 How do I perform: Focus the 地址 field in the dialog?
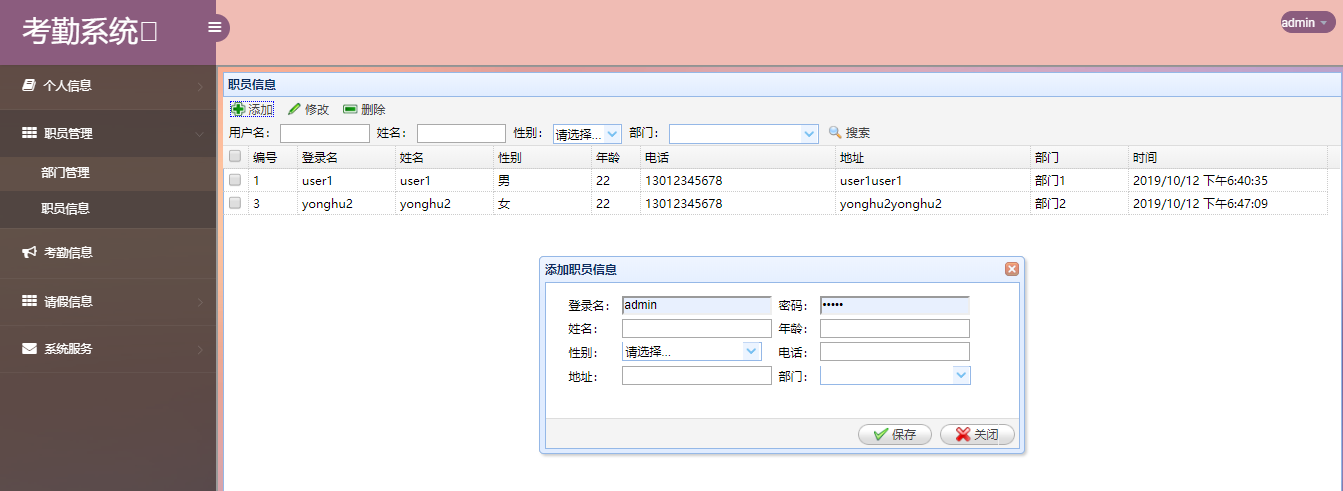click(697, 375)
